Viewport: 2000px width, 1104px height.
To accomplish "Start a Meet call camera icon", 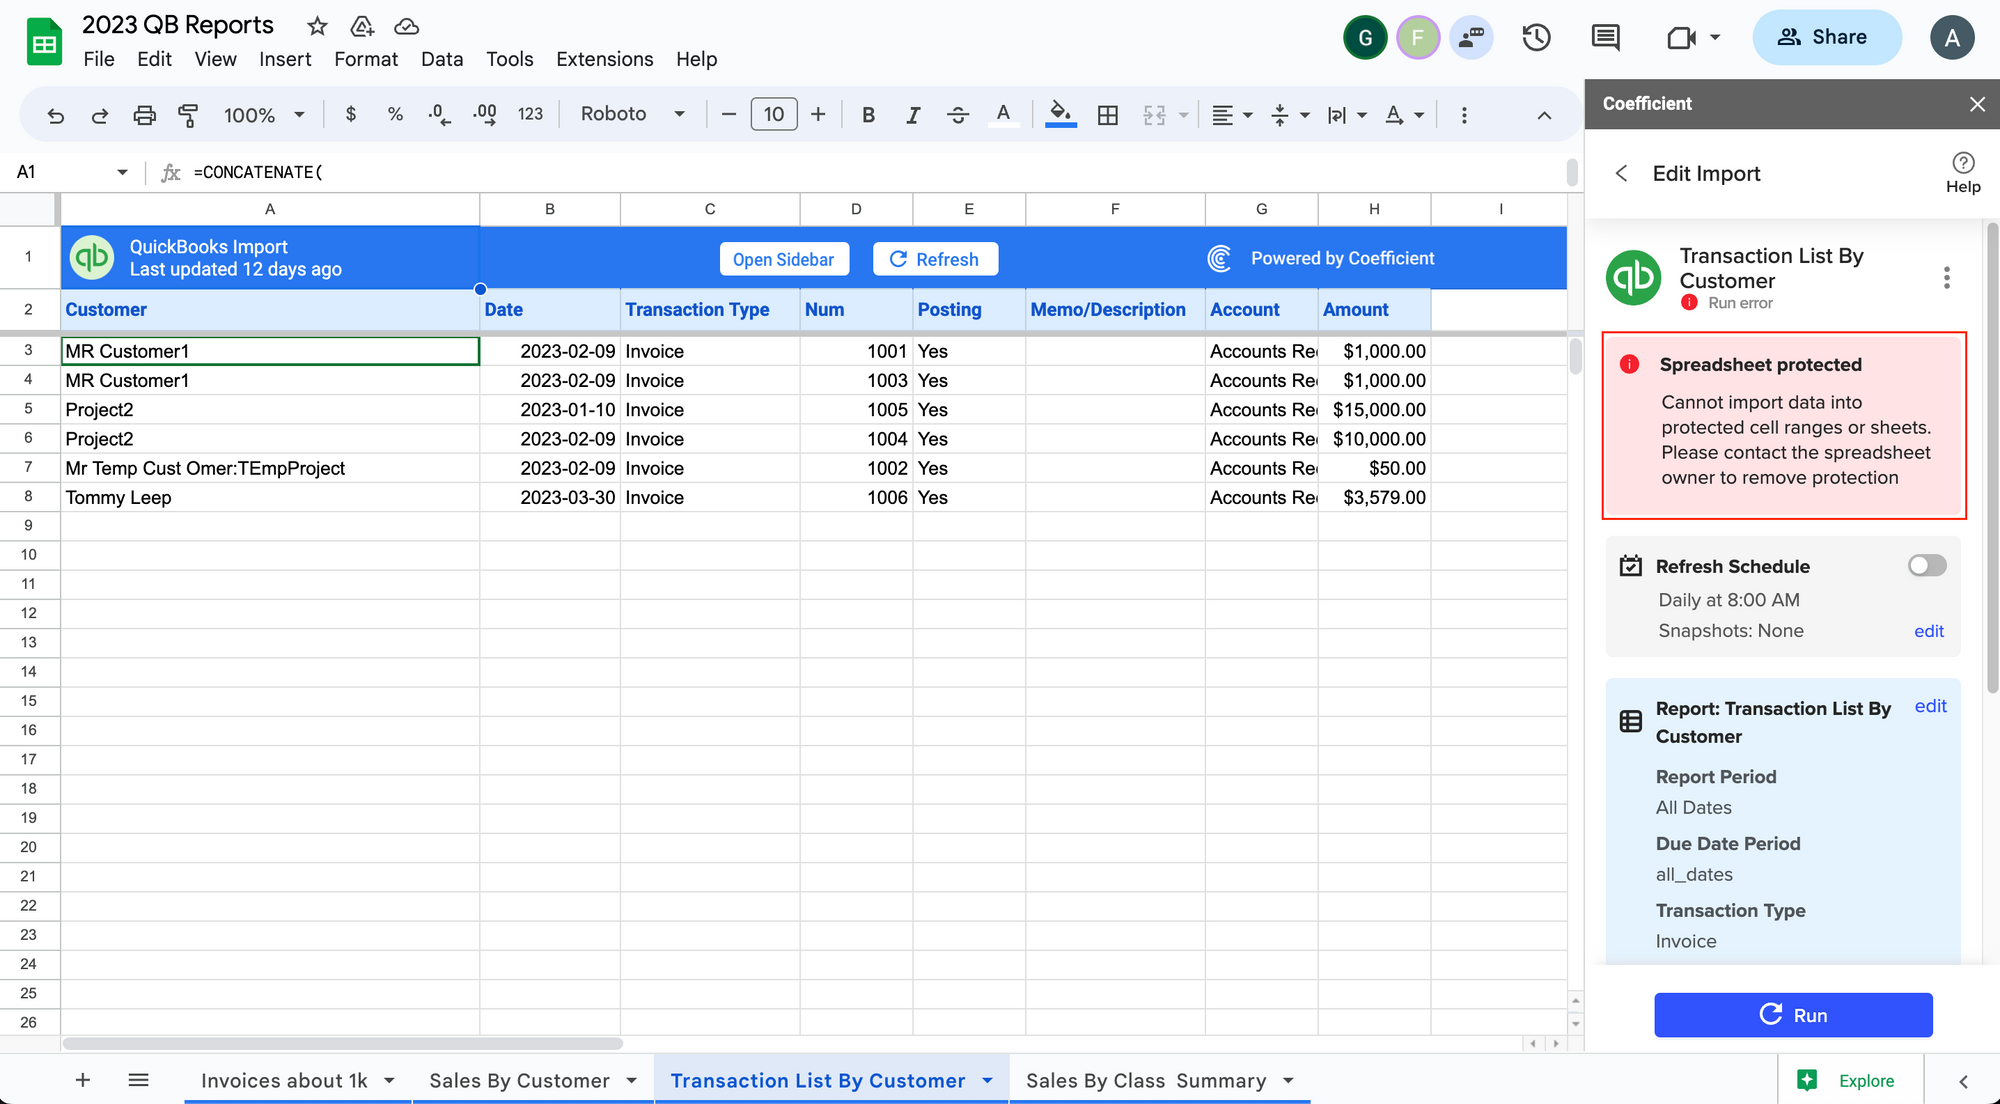I will (x=1681, y=38).
